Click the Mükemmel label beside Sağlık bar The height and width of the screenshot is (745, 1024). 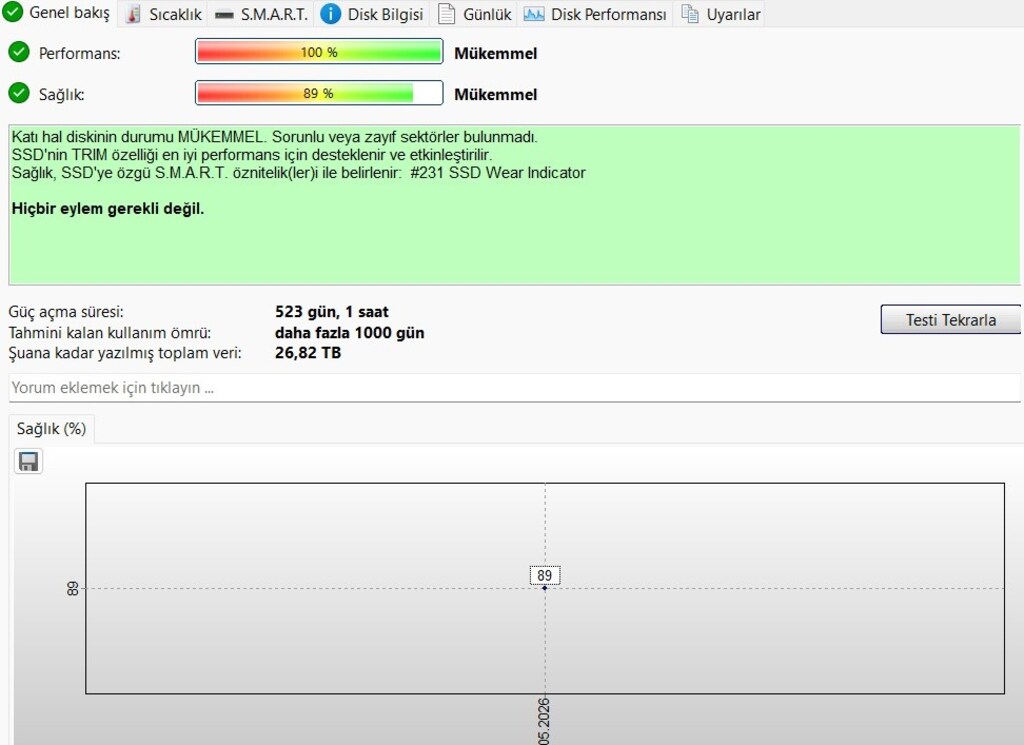pos(496,95)
